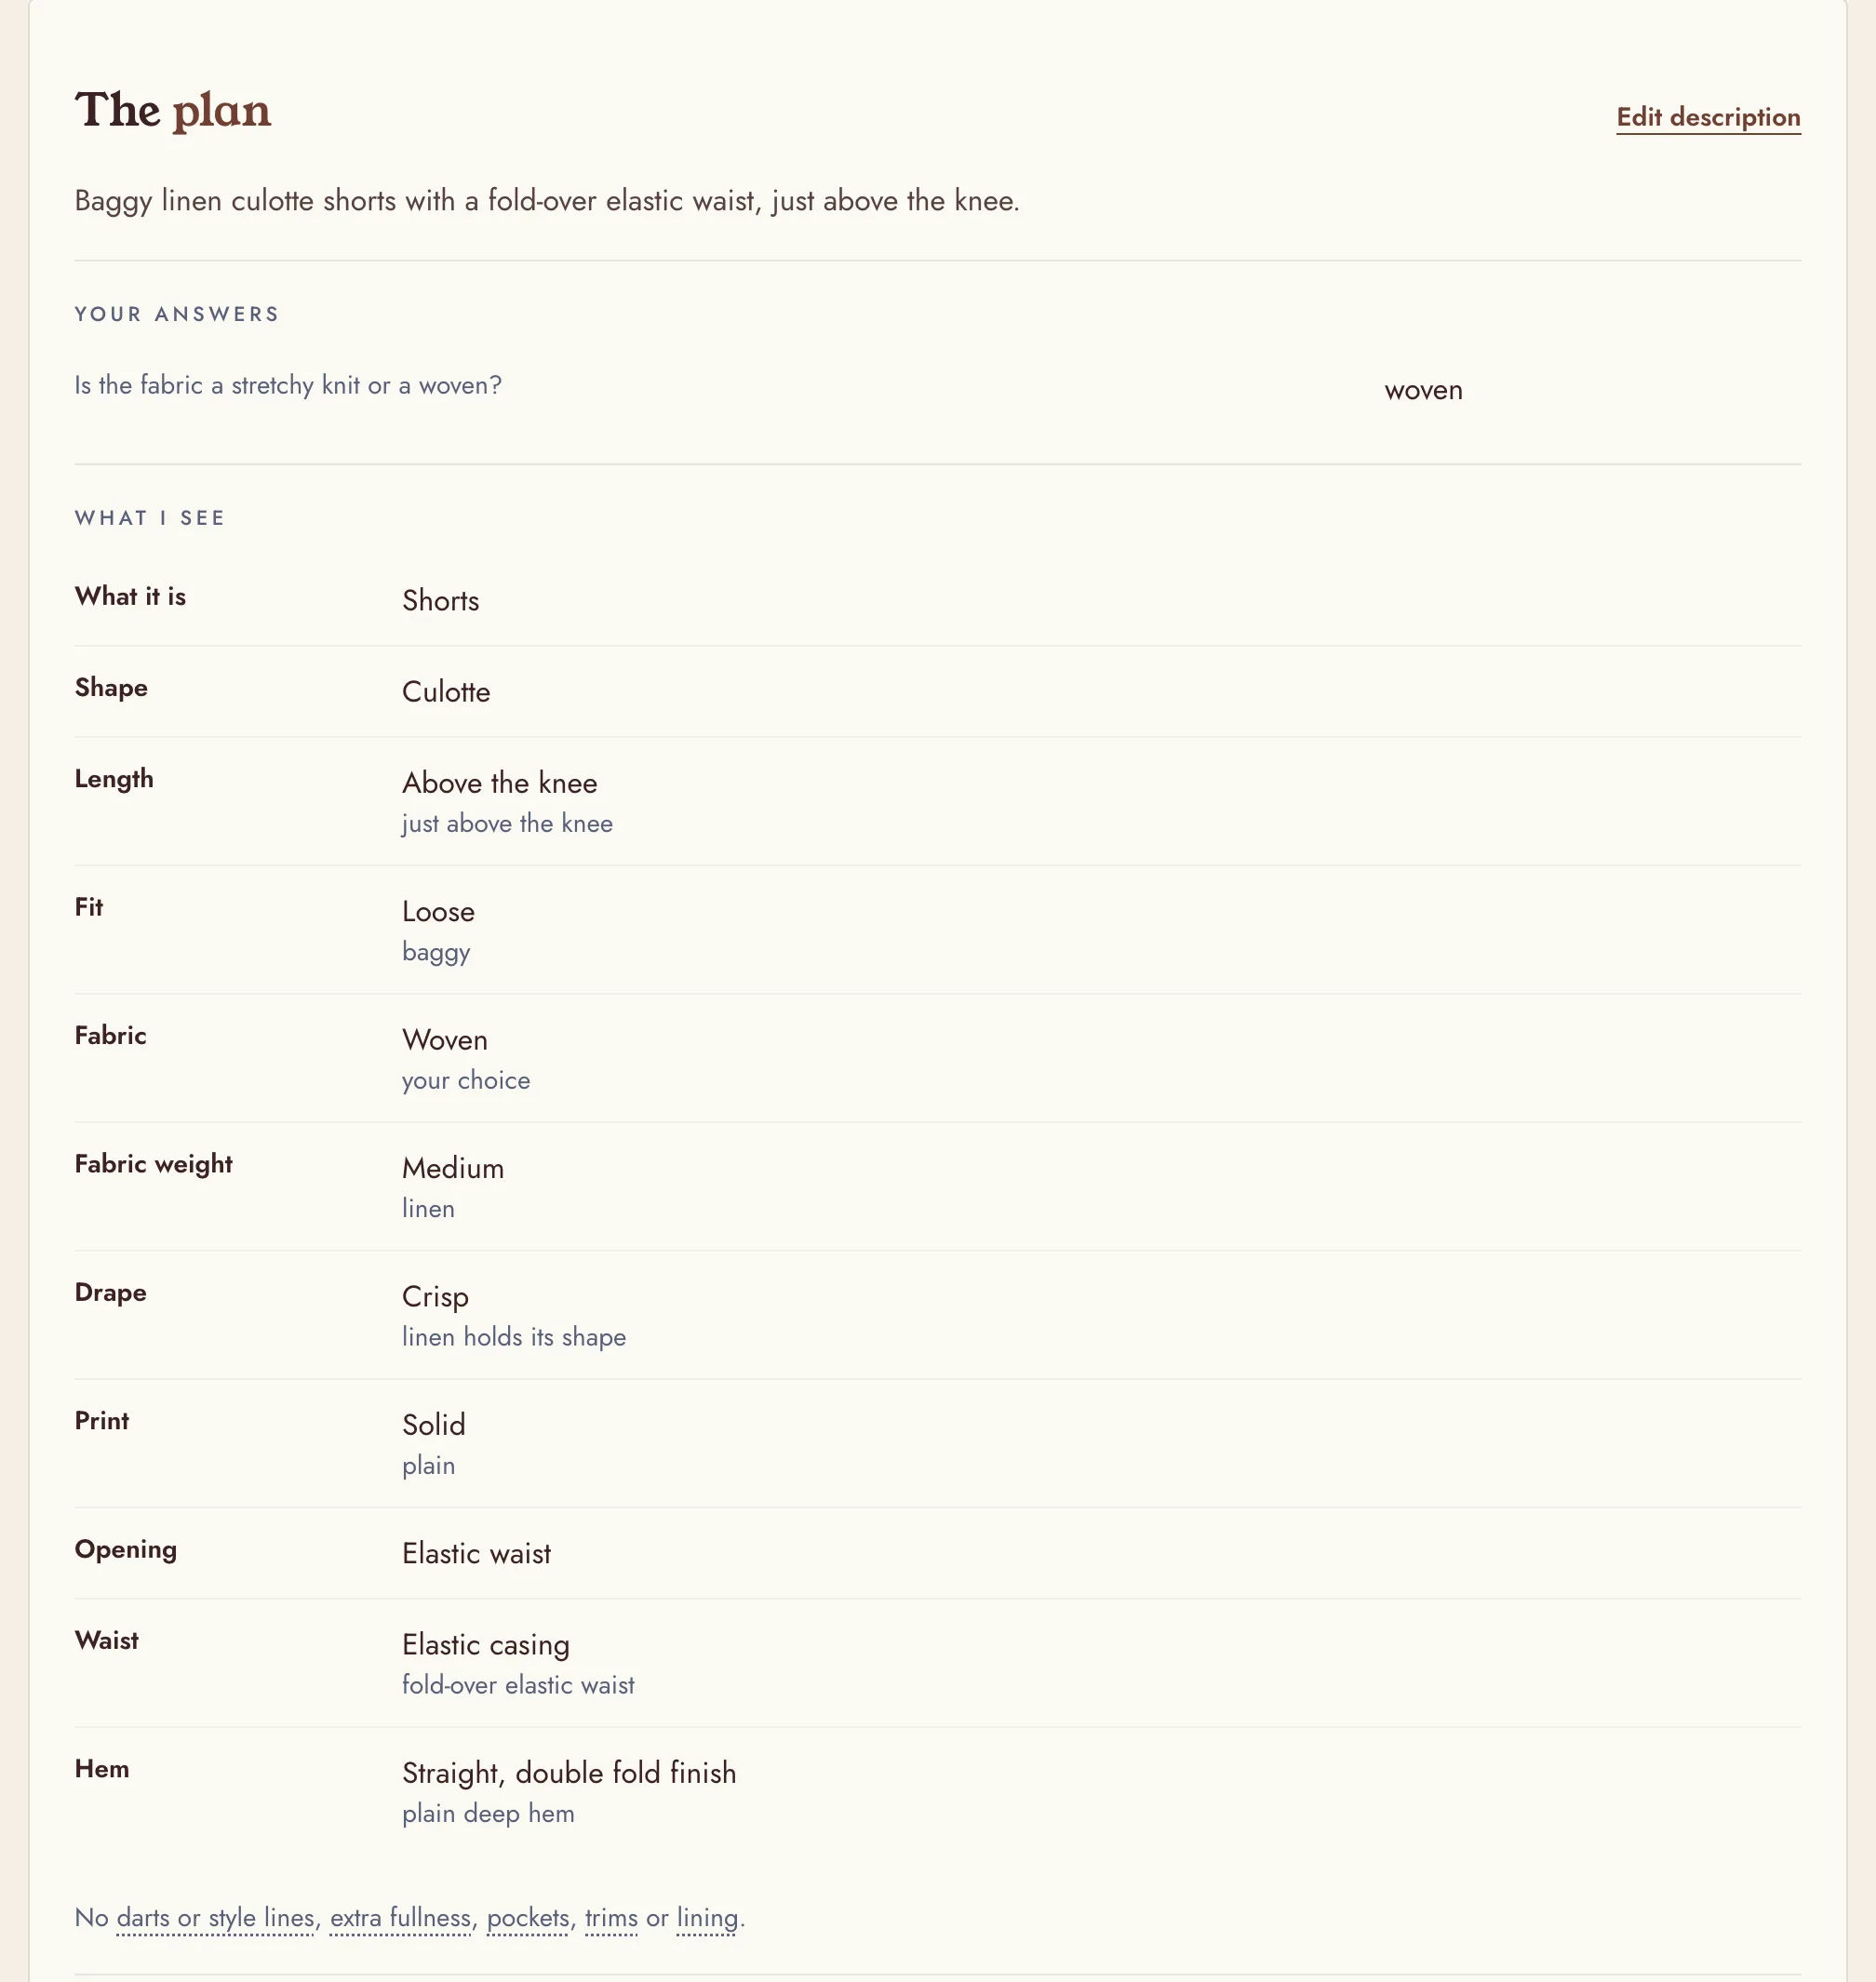The width and height of the screenshot is (1876, 1982).
Task: Click the 'Elastic casing' waist value
Action: [486, 1645]
